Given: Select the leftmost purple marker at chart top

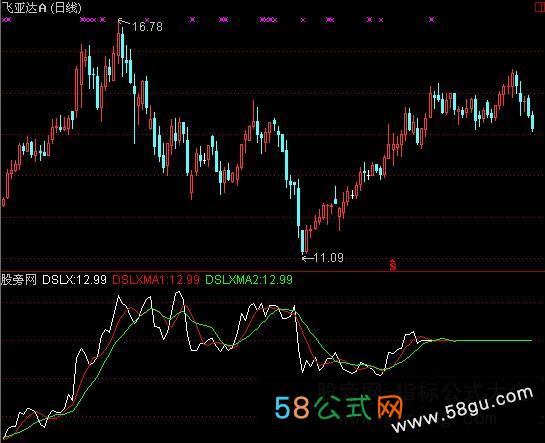Looking at the screenshot, I should (x=7, y=20).
